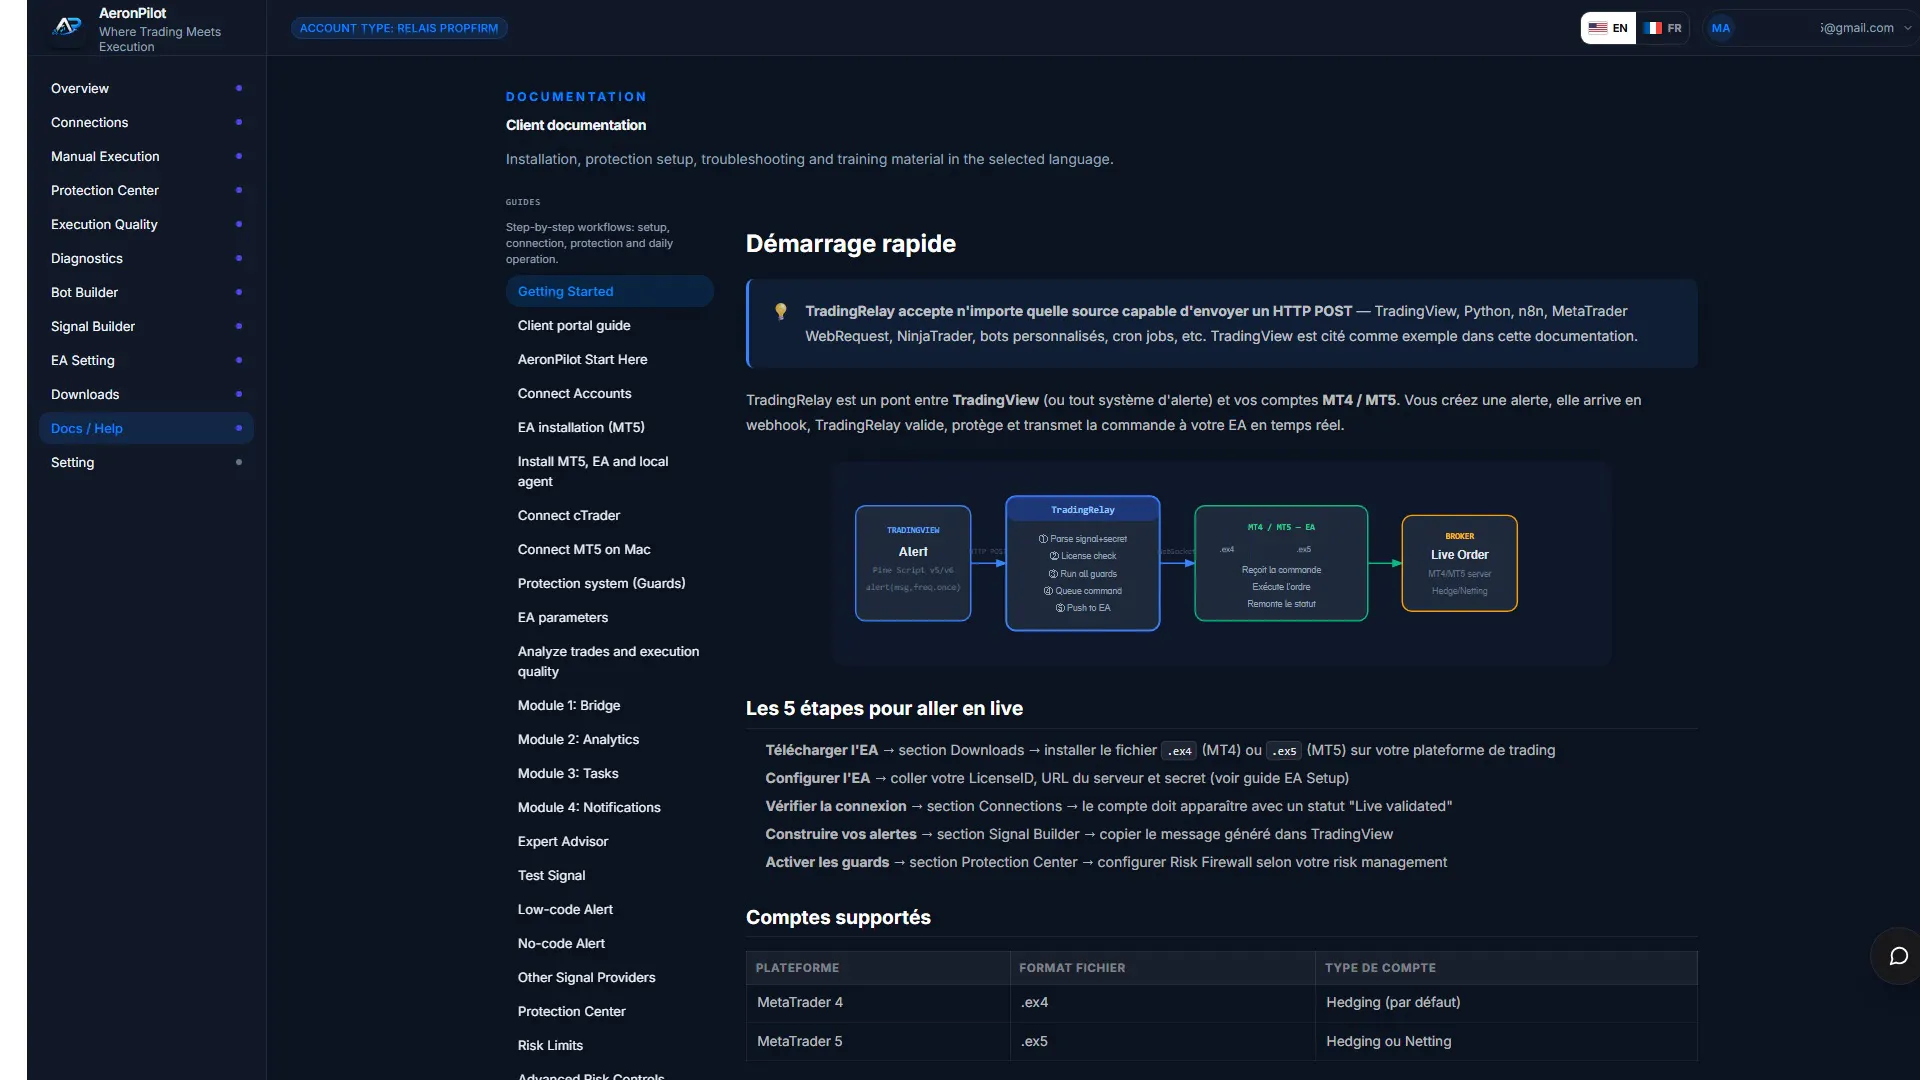
Task: Open Protection Center in the main sidebar
Action: (x=146, y=190)
